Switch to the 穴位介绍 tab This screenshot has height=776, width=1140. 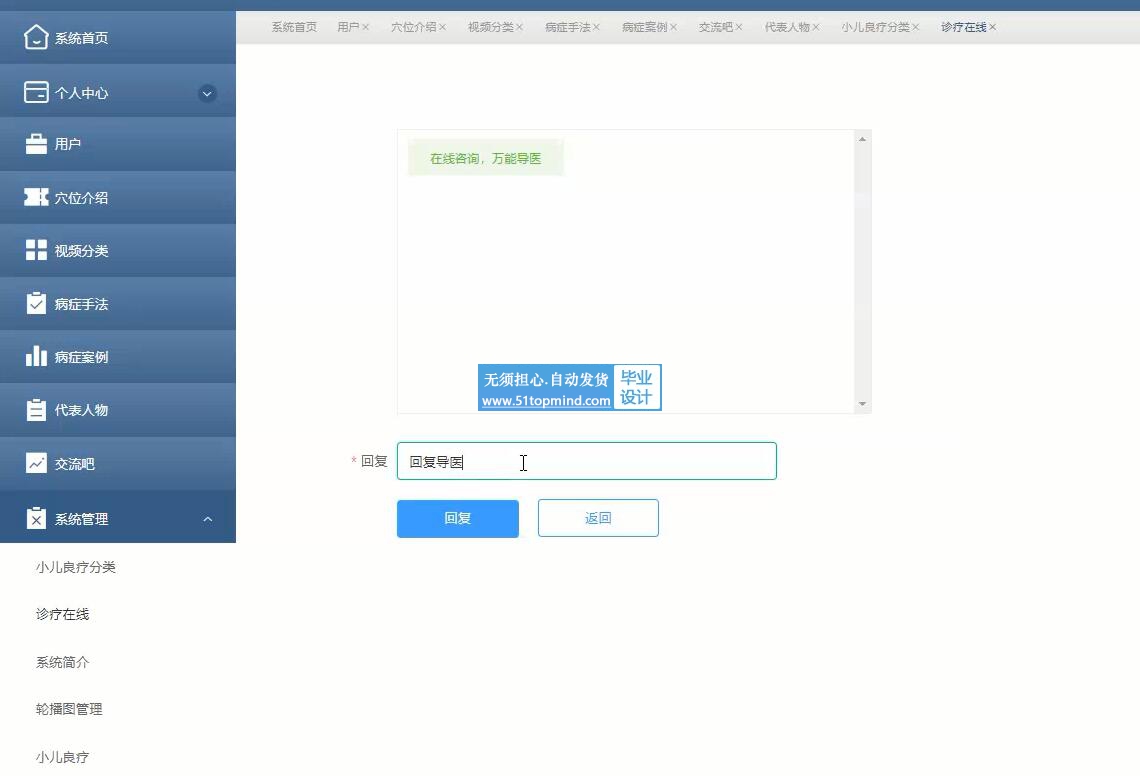coord(414,27)
